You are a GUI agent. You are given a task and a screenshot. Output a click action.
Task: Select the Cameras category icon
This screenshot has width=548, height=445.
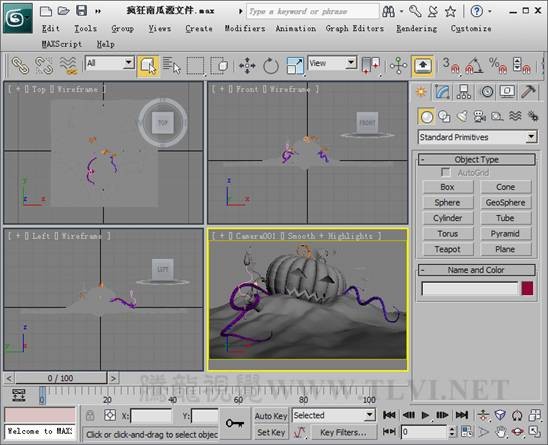[x=480, y=116]
